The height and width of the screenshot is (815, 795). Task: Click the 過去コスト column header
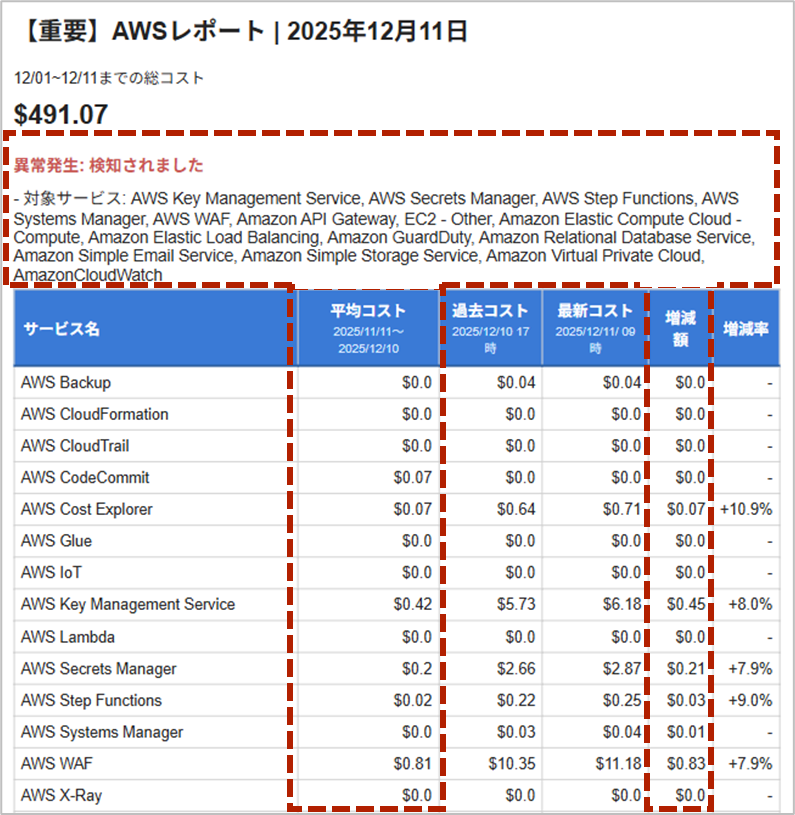pos(490,310)
